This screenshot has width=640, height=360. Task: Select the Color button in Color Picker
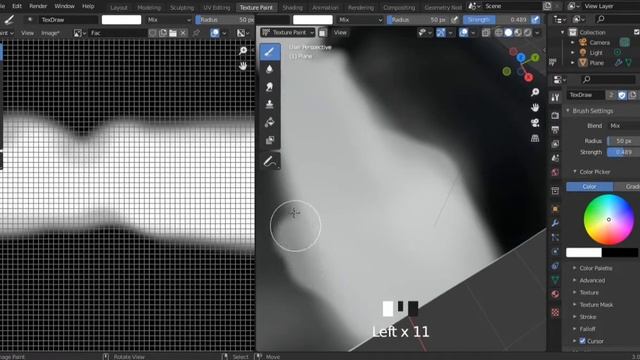click(589, 187)
